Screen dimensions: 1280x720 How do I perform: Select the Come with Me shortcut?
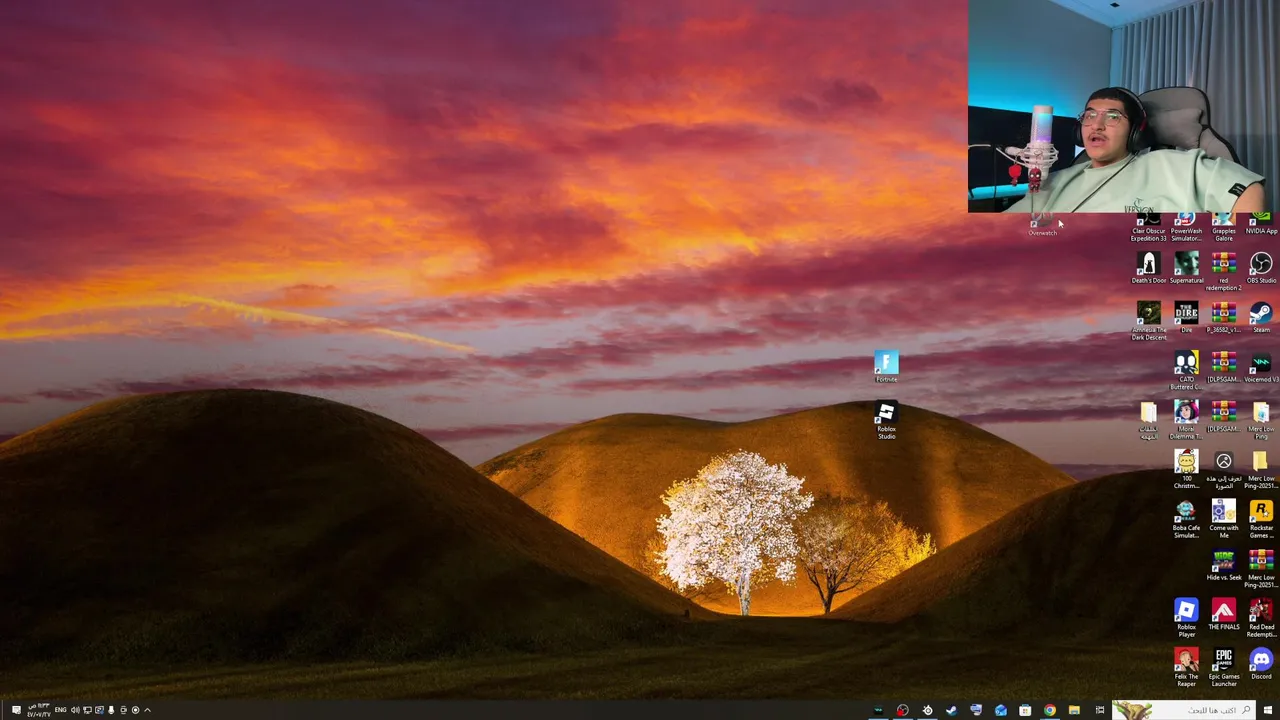[x=1224, y=519]
